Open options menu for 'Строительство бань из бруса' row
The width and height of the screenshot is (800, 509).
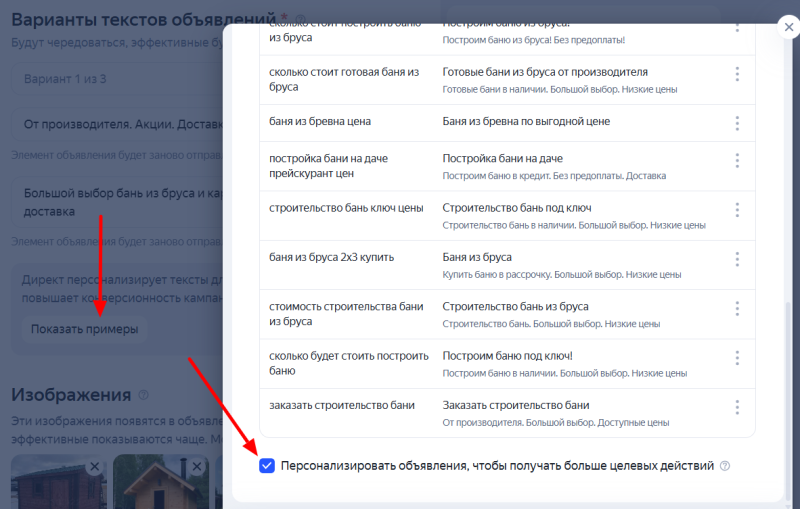tap(737, 308)
